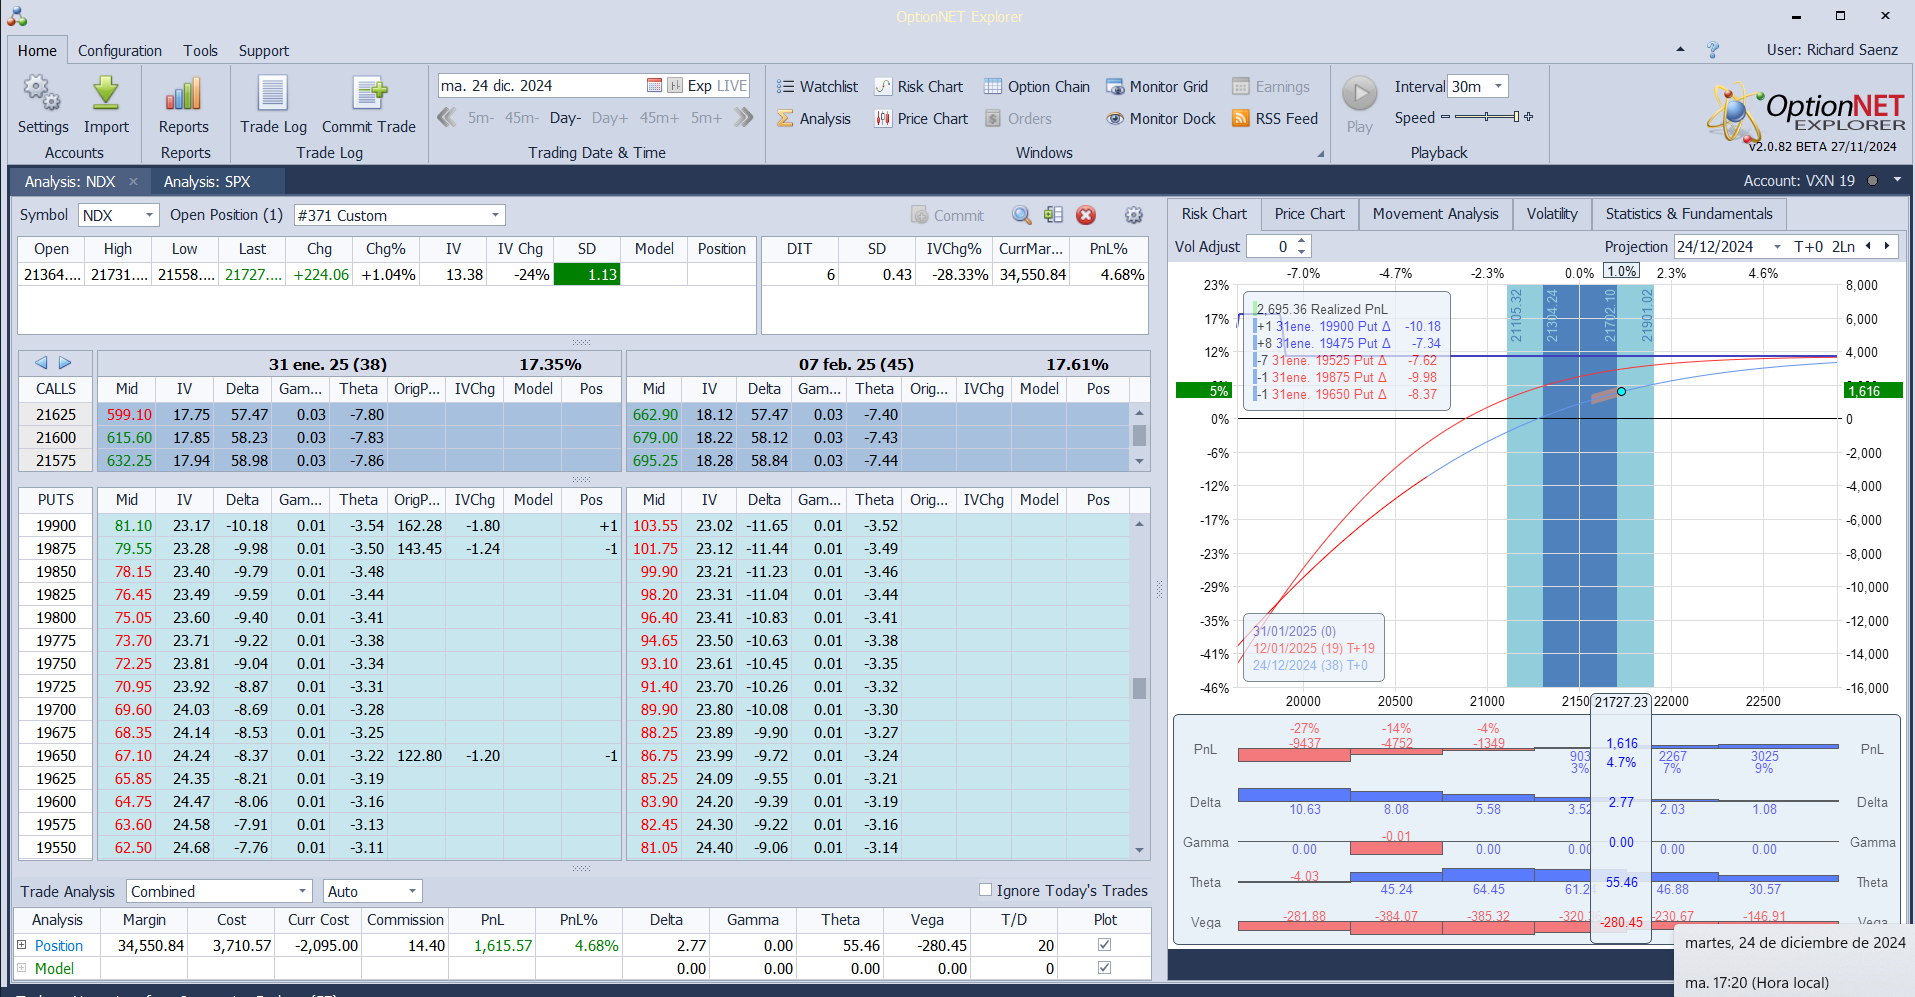Open the Import accounts icon
The height and width of the screenshot is (997, 1915).
point(106,94)
